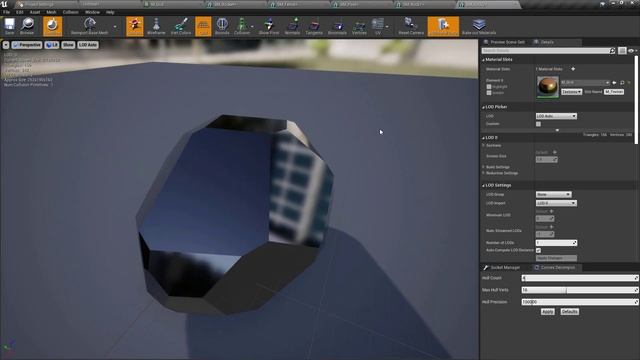Click the Apply Changes button
640x360 pixels.
coord(556,258)
